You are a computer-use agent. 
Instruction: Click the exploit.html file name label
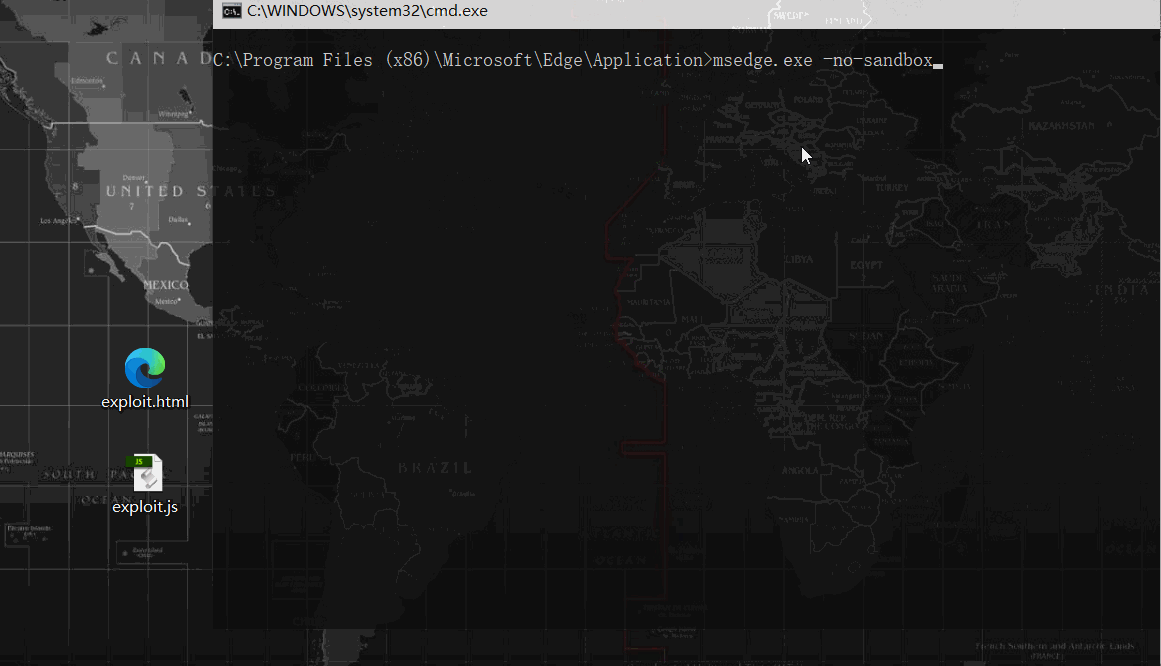pos(145,402)
